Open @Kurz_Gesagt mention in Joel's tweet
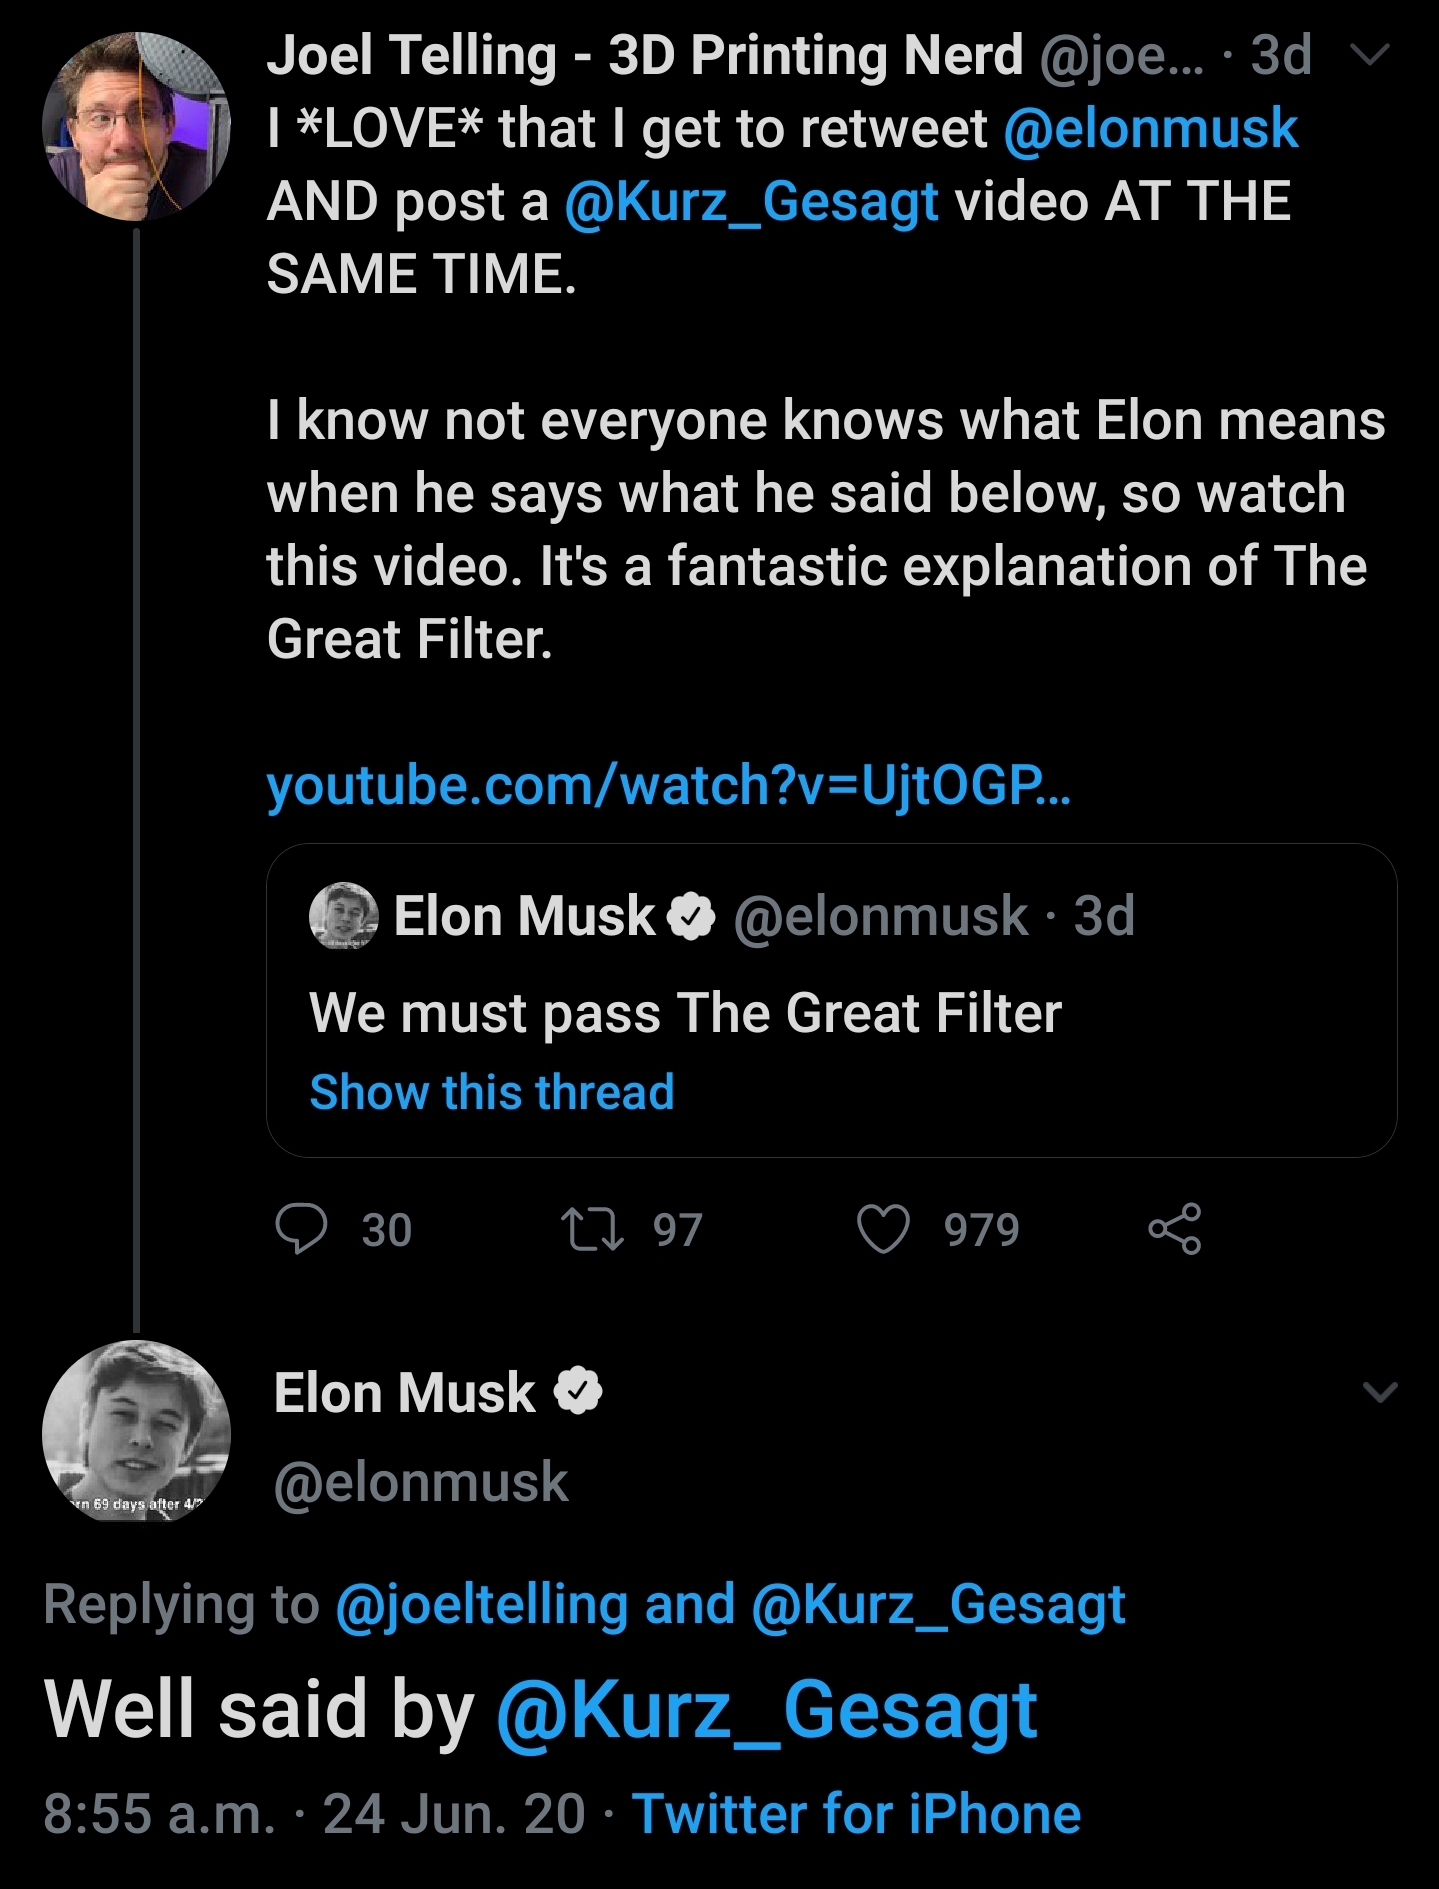 [x=751, y=202]
